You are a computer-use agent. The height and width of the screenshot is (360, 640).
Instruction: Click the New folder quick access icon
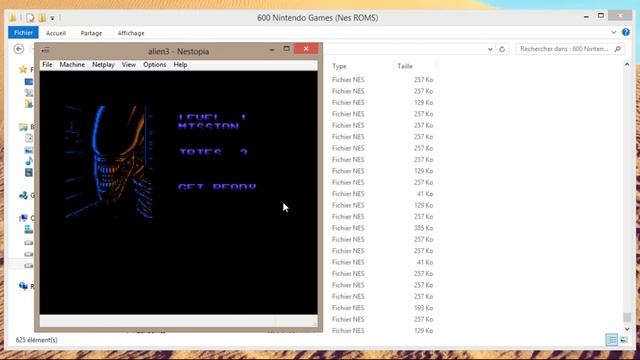click(x=42, y=18)
